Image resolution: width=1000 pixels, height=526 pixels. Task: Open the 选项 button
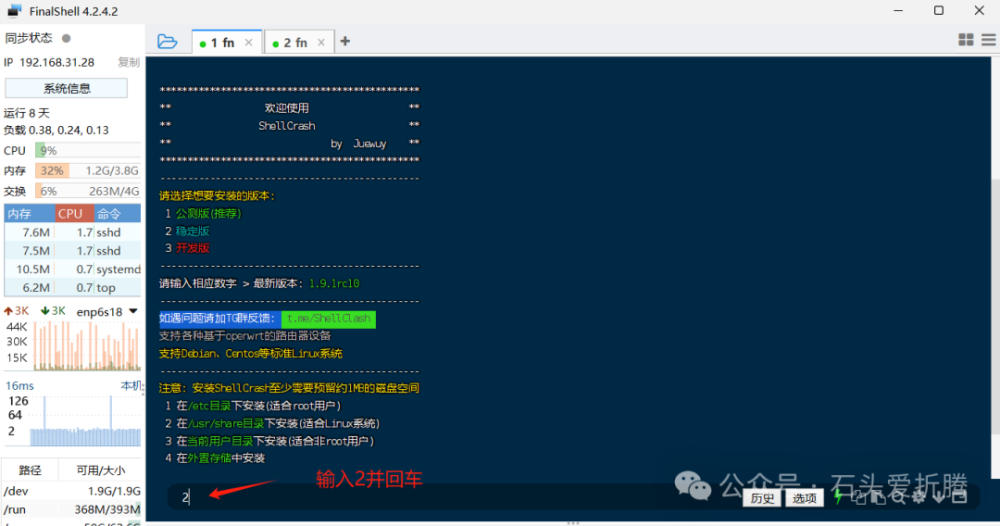click(x=804, y=499)
